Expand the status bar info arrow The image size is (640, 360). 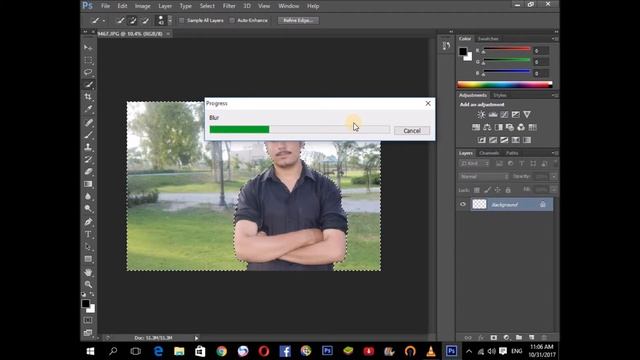pyautogui.click(x=196, y=338)
